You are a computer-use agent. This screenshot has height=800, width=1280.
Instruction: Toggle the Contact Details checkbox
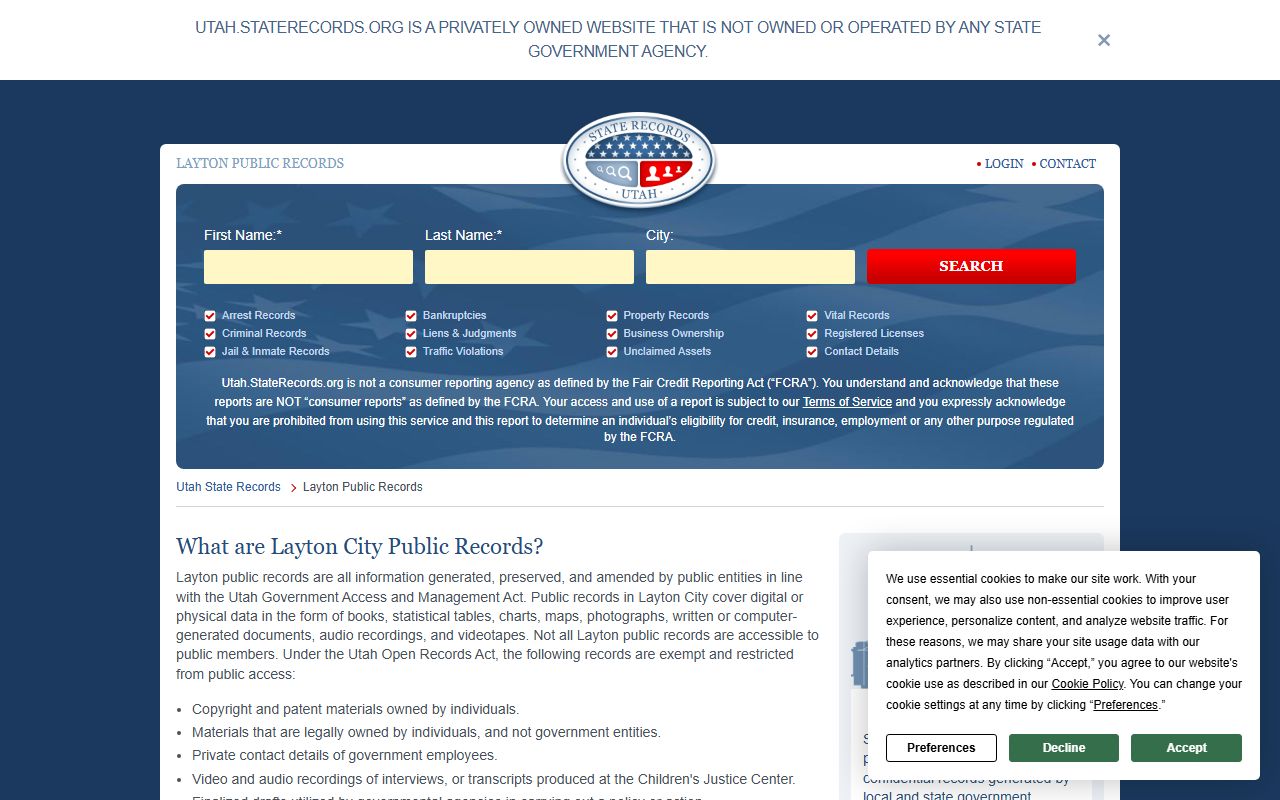pyautogui.click(x=813, y=352)
